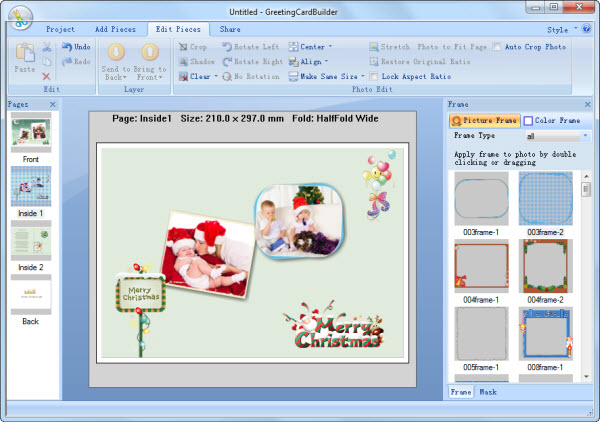Click the Redo button
Viewport: 600px width, 422px height.
pyautogui.click(x=76, y=61)
